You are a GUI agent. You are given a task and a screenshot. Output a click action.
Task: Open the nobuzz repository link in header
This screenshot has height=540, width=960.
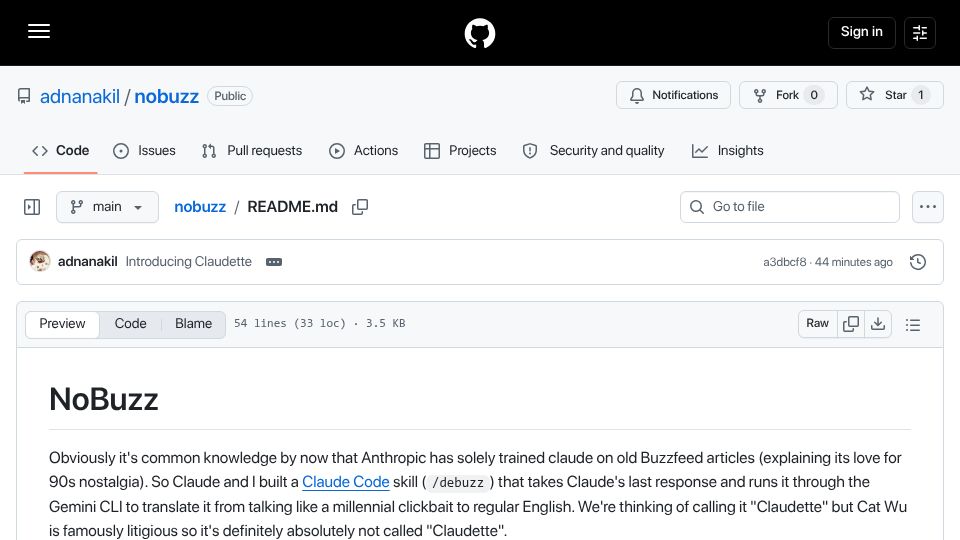[167, 96]
